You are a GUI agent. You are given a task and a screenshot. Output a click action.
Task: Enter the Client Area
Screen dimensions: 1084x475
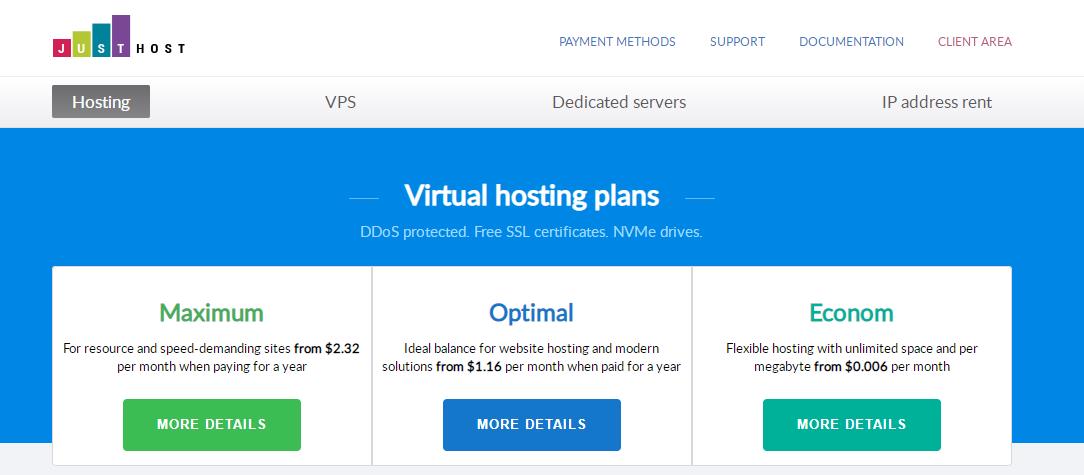[974, 42]
